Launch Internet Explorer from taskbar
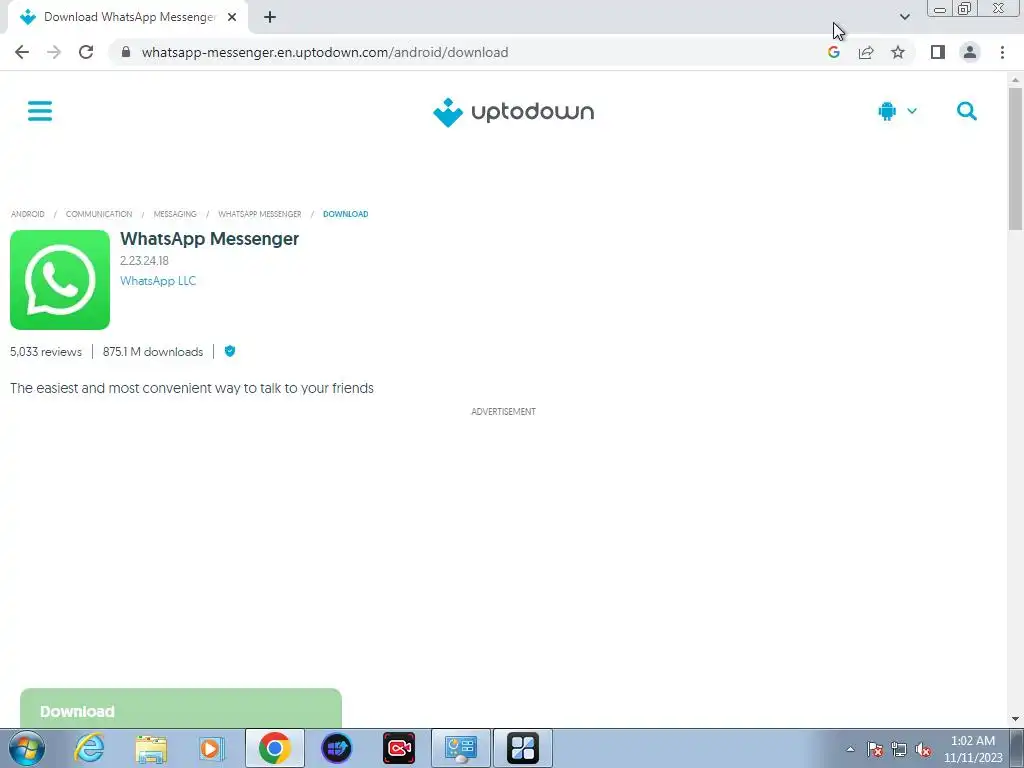The width and height of the screenshot is (1024, 768). pyautogui.click(x=89, y=748)
